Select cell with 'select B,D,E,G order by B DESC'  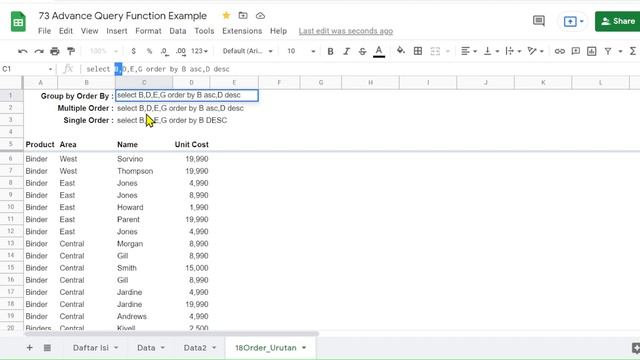pos(172,120)
